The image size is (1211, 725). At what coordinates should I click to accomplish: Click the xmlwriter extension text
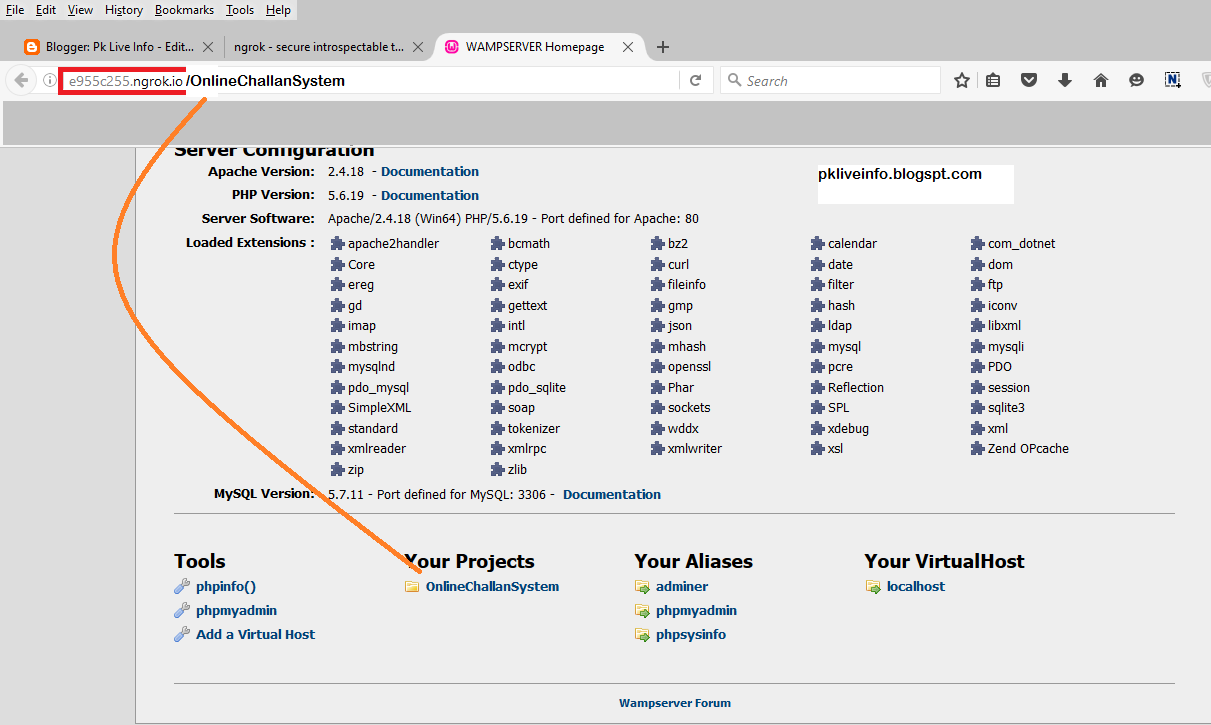[695, 449]
